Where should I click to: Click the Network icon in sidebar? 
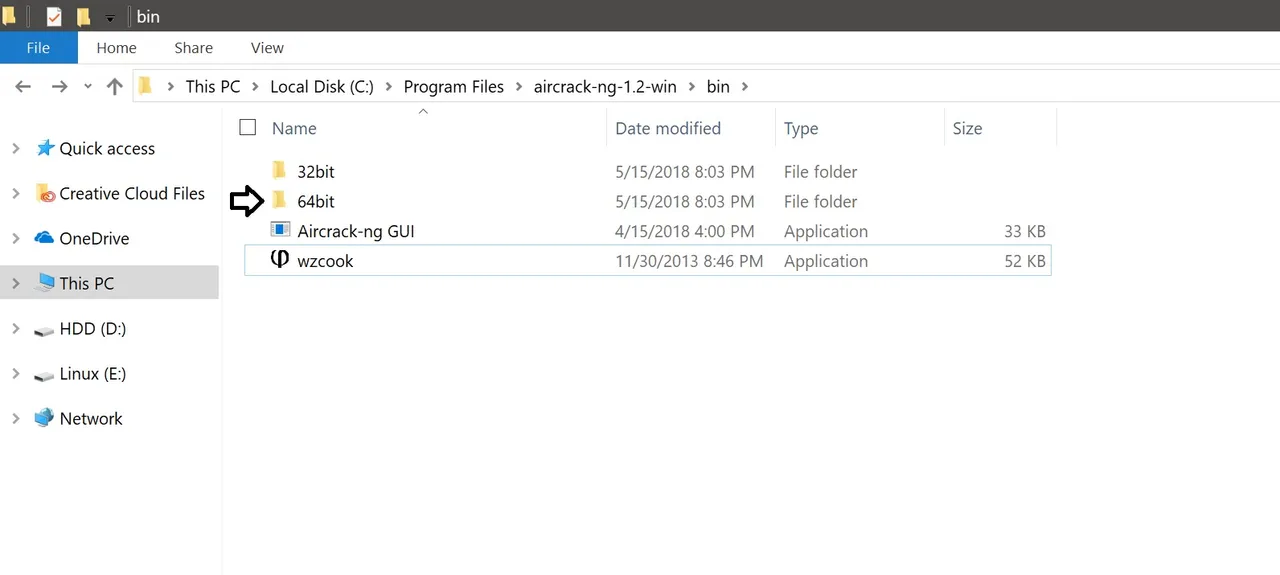click(44, 418)
